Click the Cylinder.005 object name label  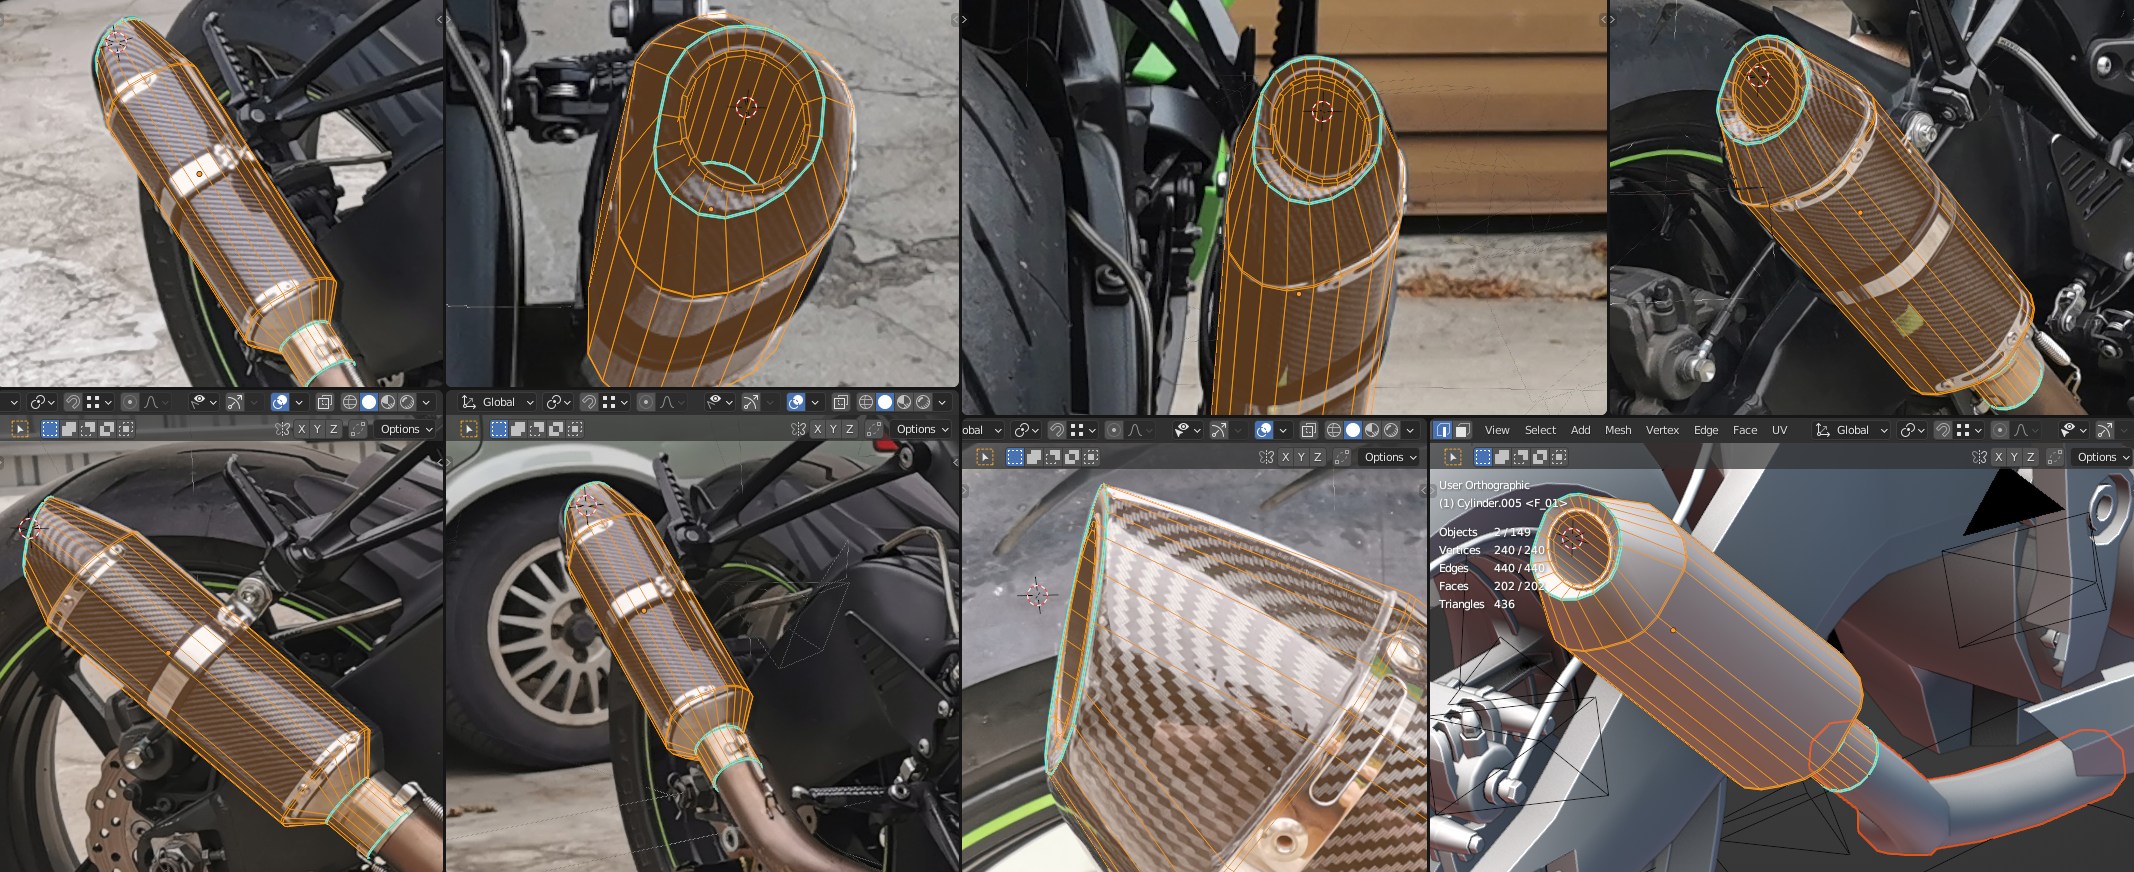coord(1503,503)
